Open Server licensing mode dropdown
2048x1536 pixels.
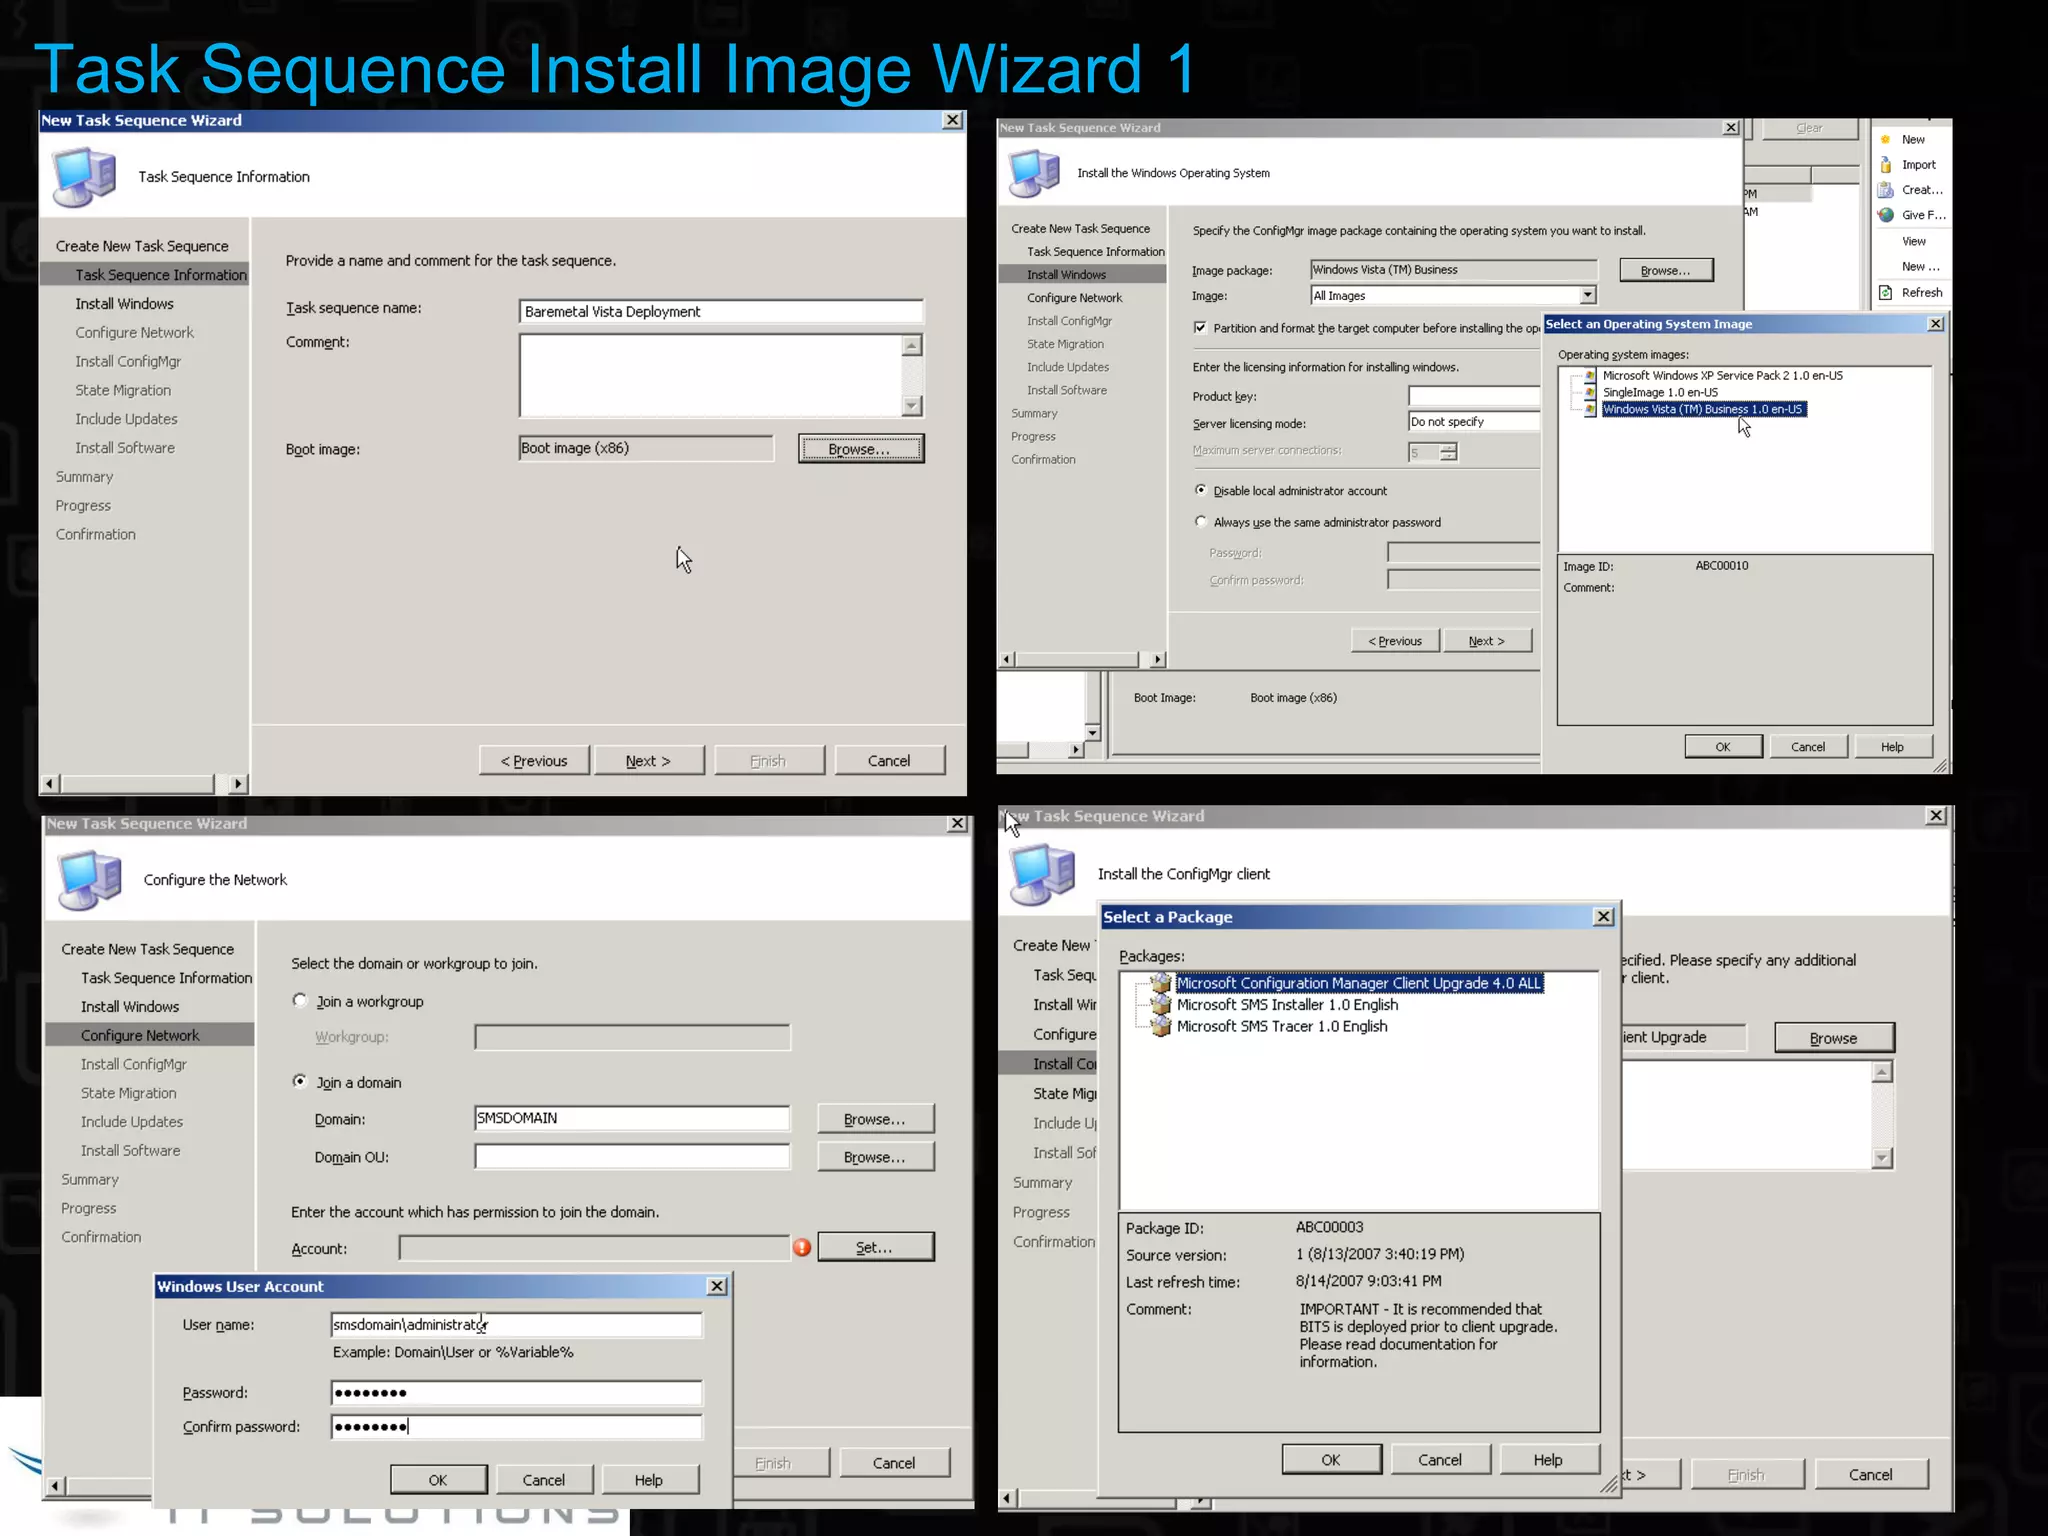(1474, 422)
